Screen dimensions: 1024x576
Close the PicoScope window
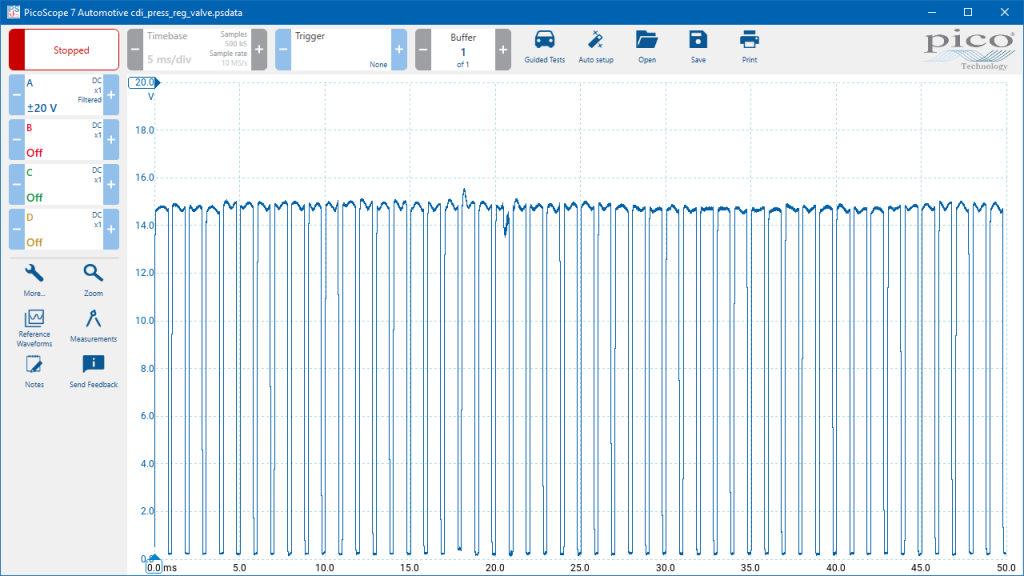(1004, 12)
